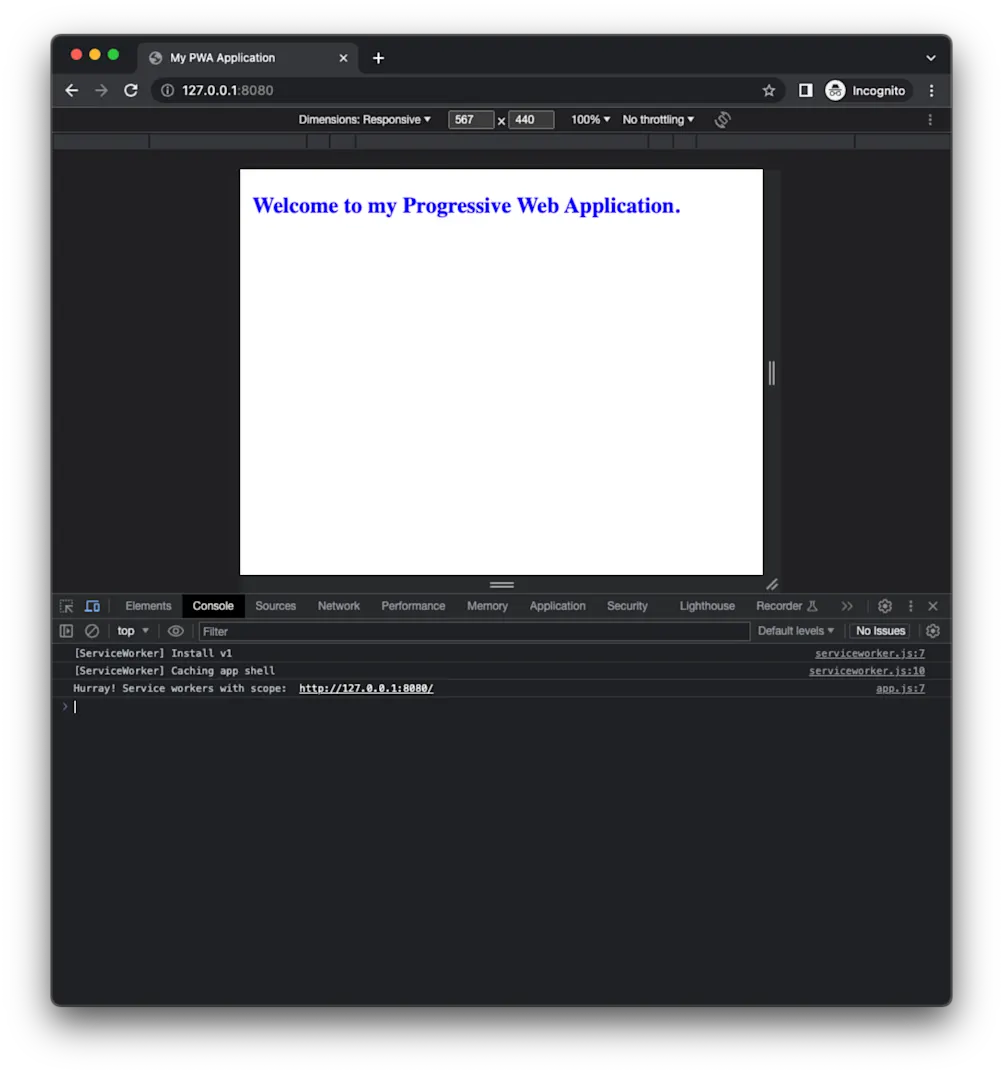
Task: Open app.js:7 source link
Action: coord(900,688)
